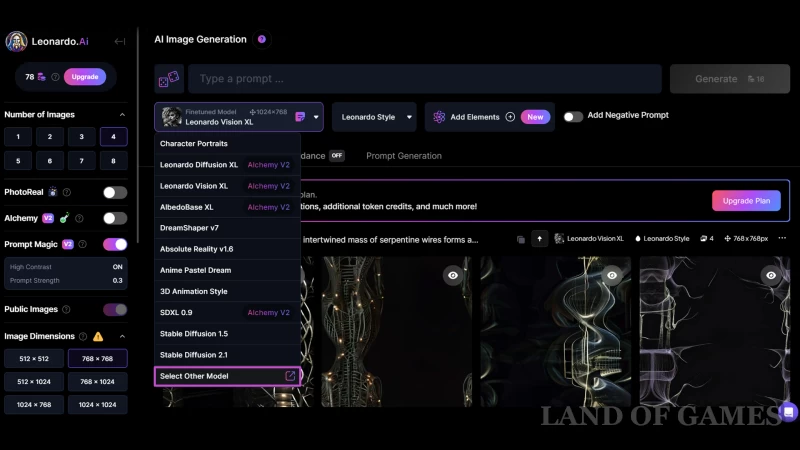Open the chat support bubble icon
The width and height of the screenshot is (800, 450).
pyautogui.click(x=788, y=412)
